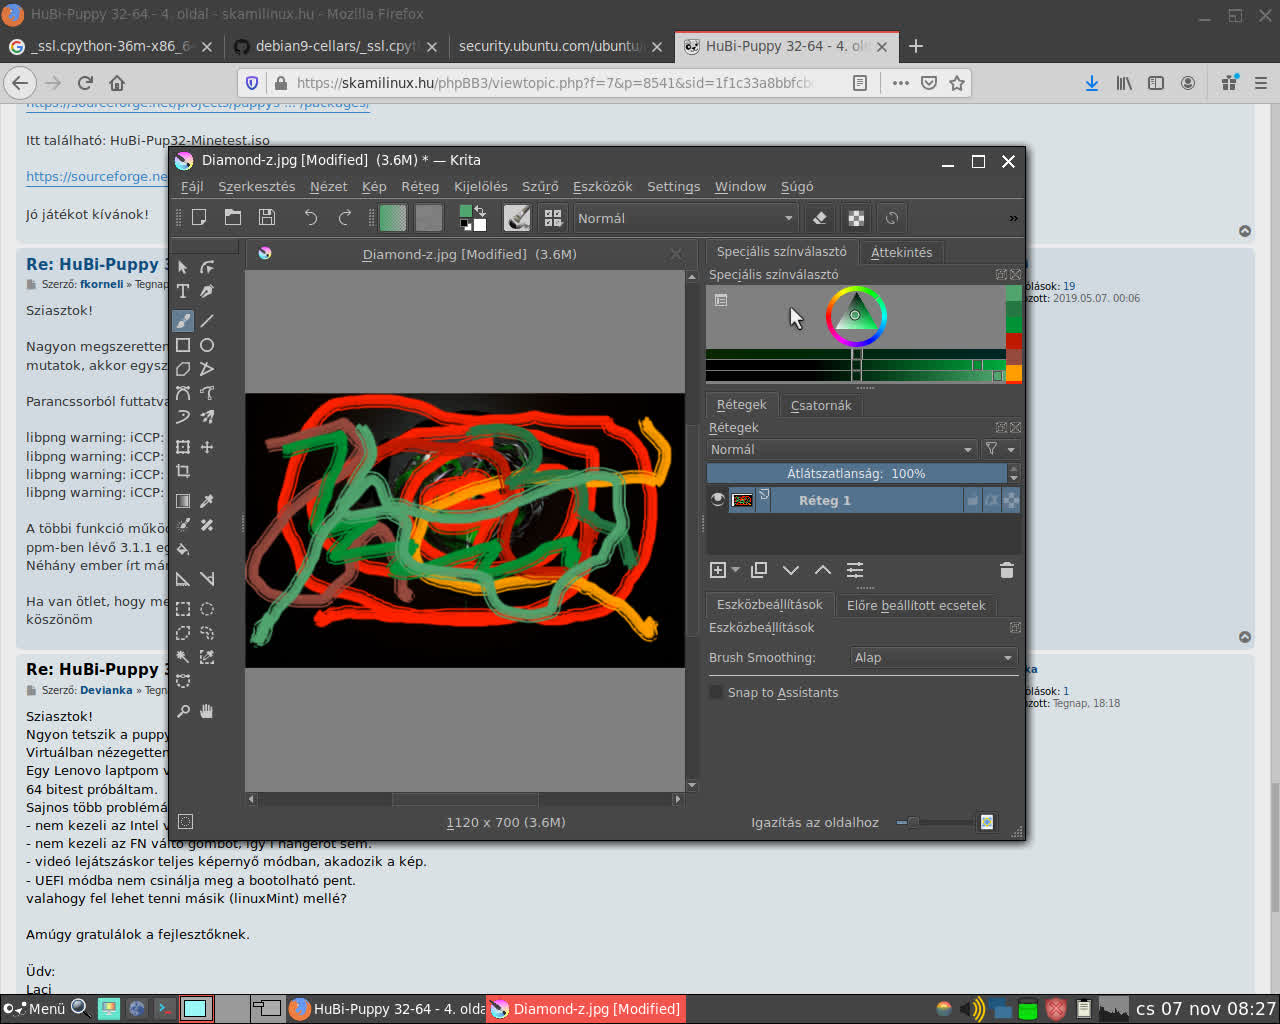Toggle visibility eye of Réteg 1
This screenshot has width=1280, height=1024.
click(x=717, y=500)
